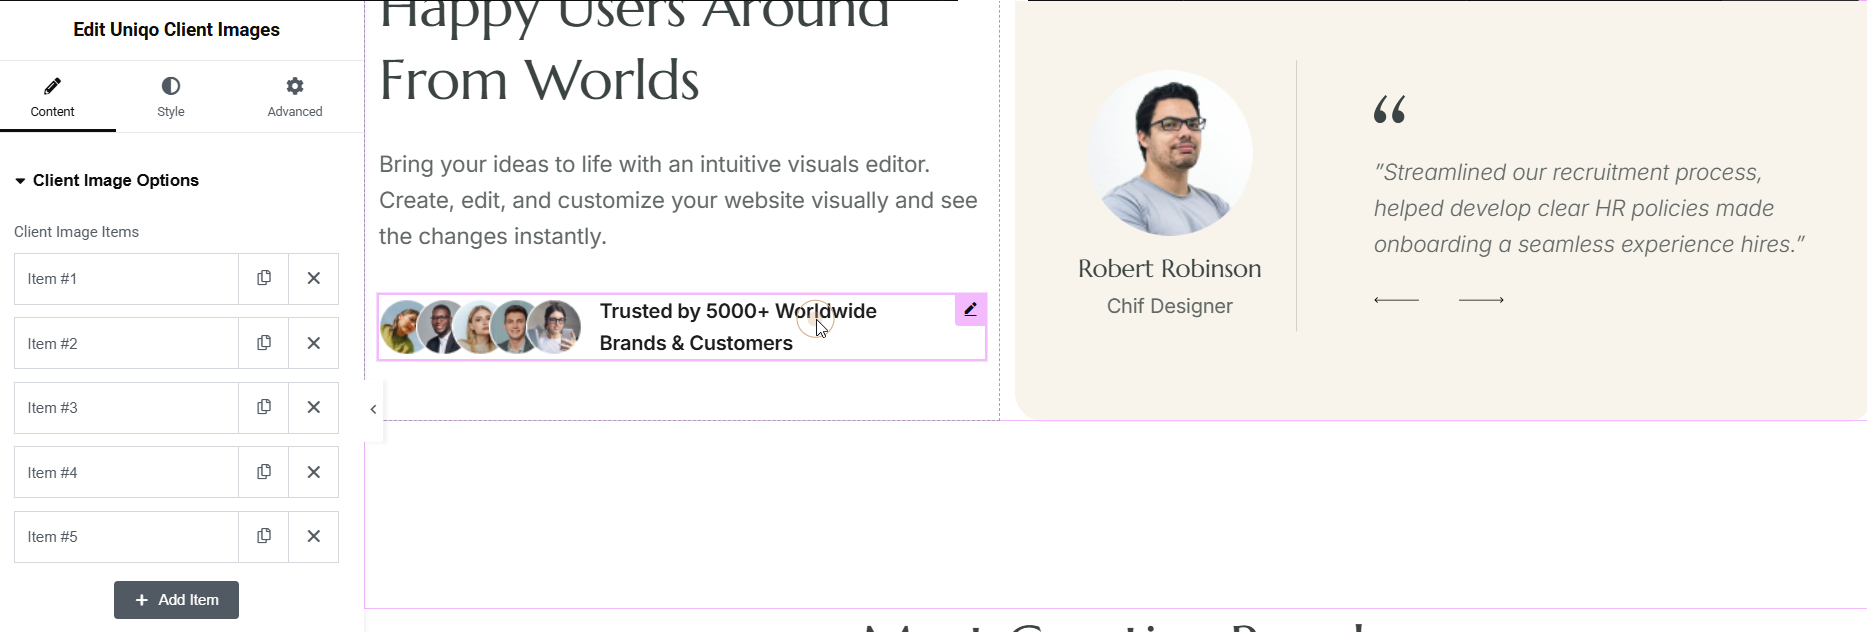Go to previous testimonial with left arrow
The width and height of the screenshot is (1867, 632).
1396,300
